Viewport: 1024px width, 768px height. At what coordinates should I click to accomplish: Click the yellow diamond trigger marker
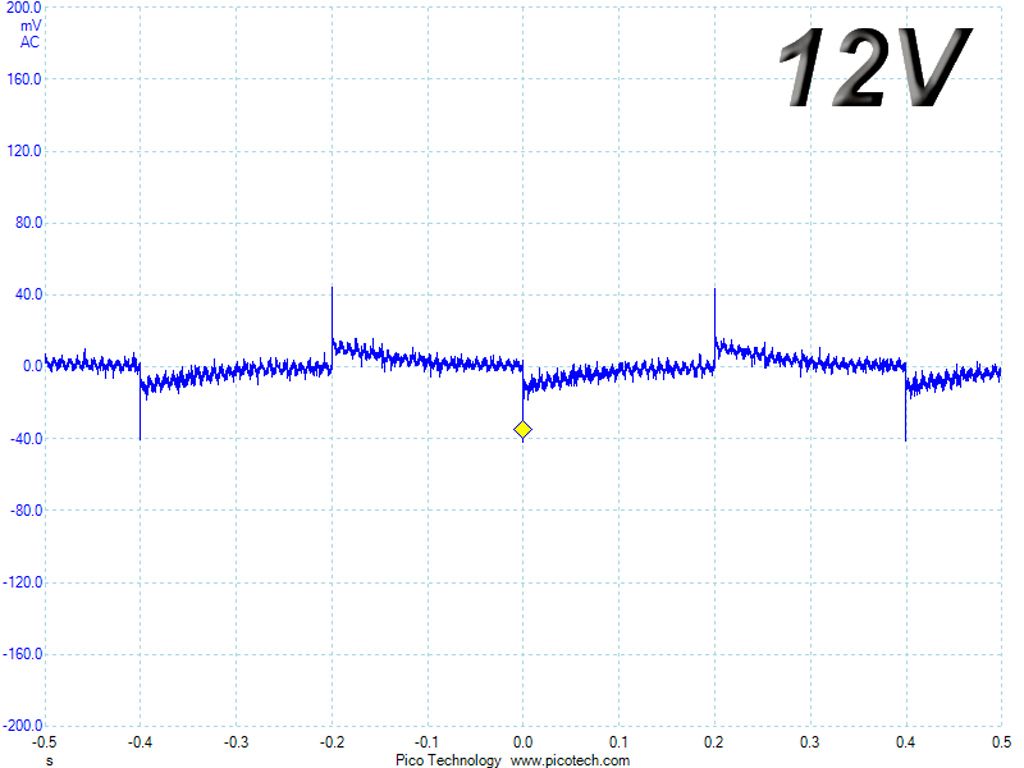522,430
